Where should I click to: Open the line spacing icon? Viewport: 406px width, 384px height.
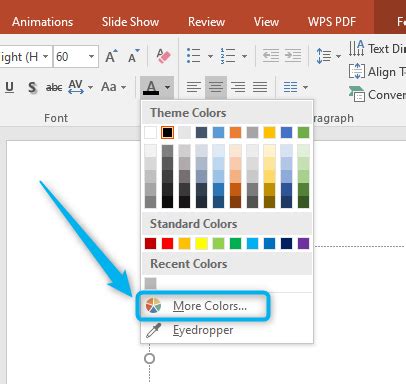(x=324, y=56)
